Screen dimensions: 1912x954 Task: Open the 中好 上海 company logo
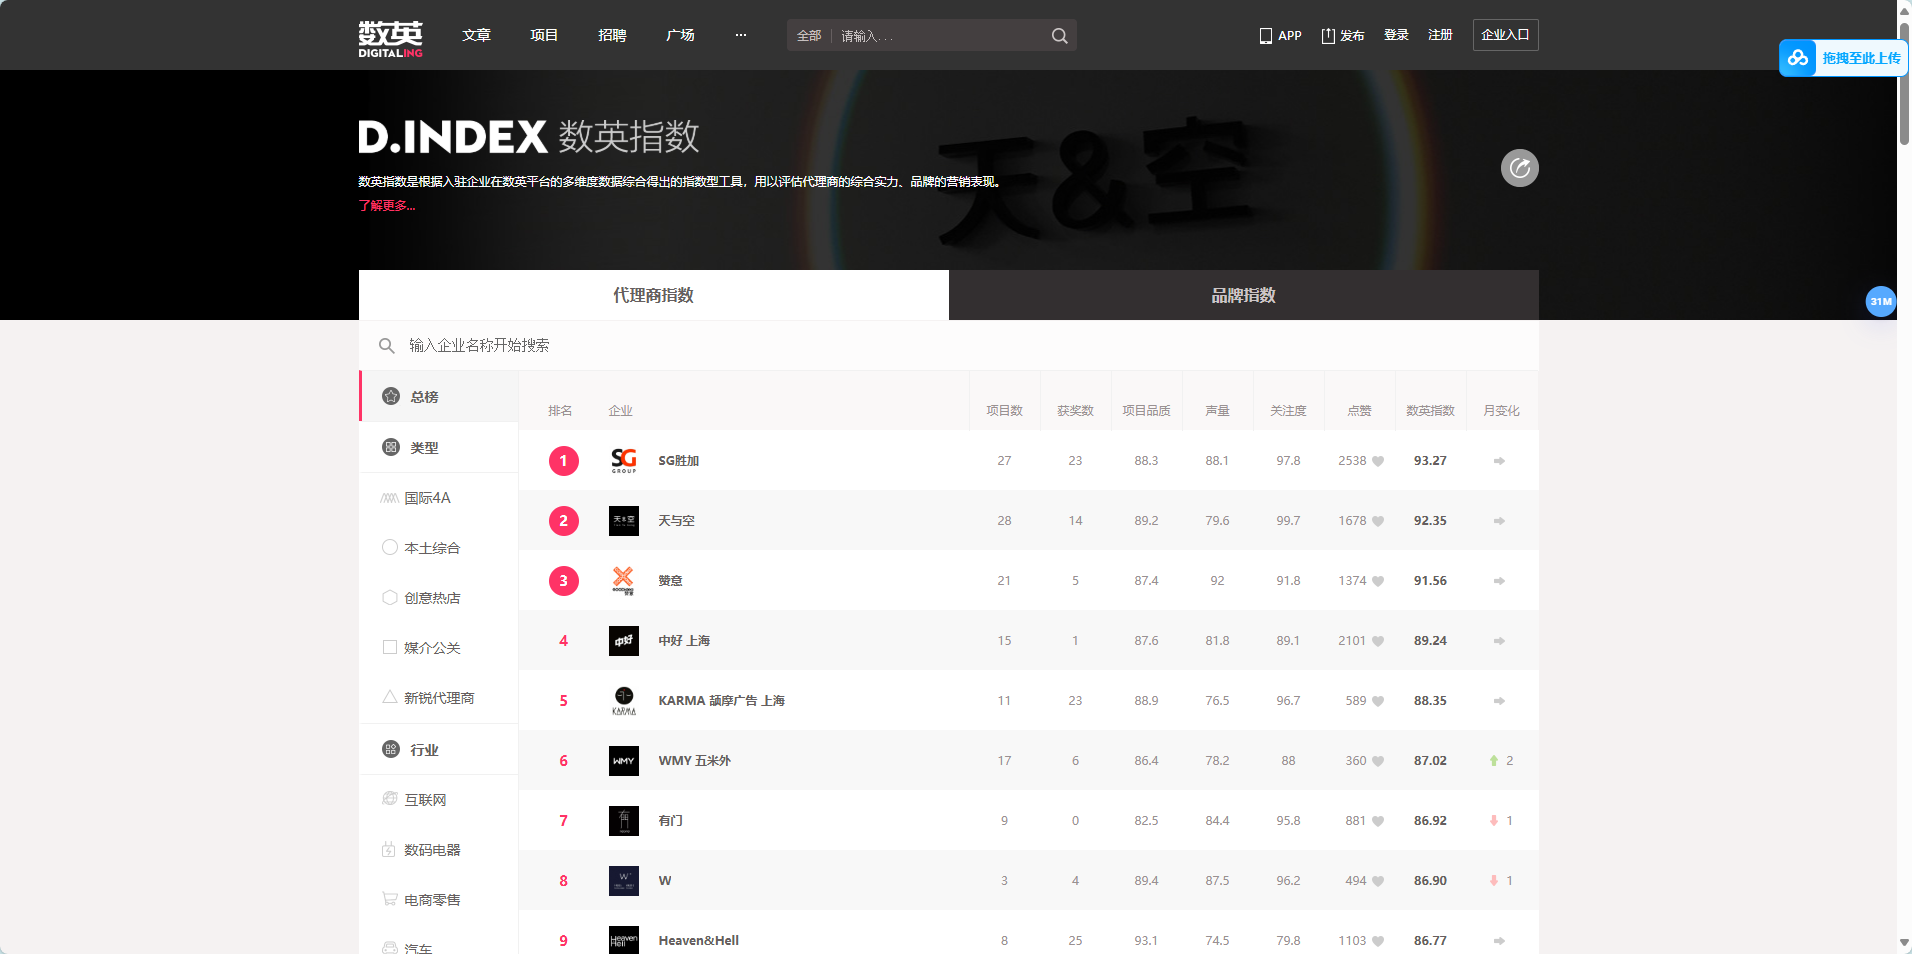(624, 640)
